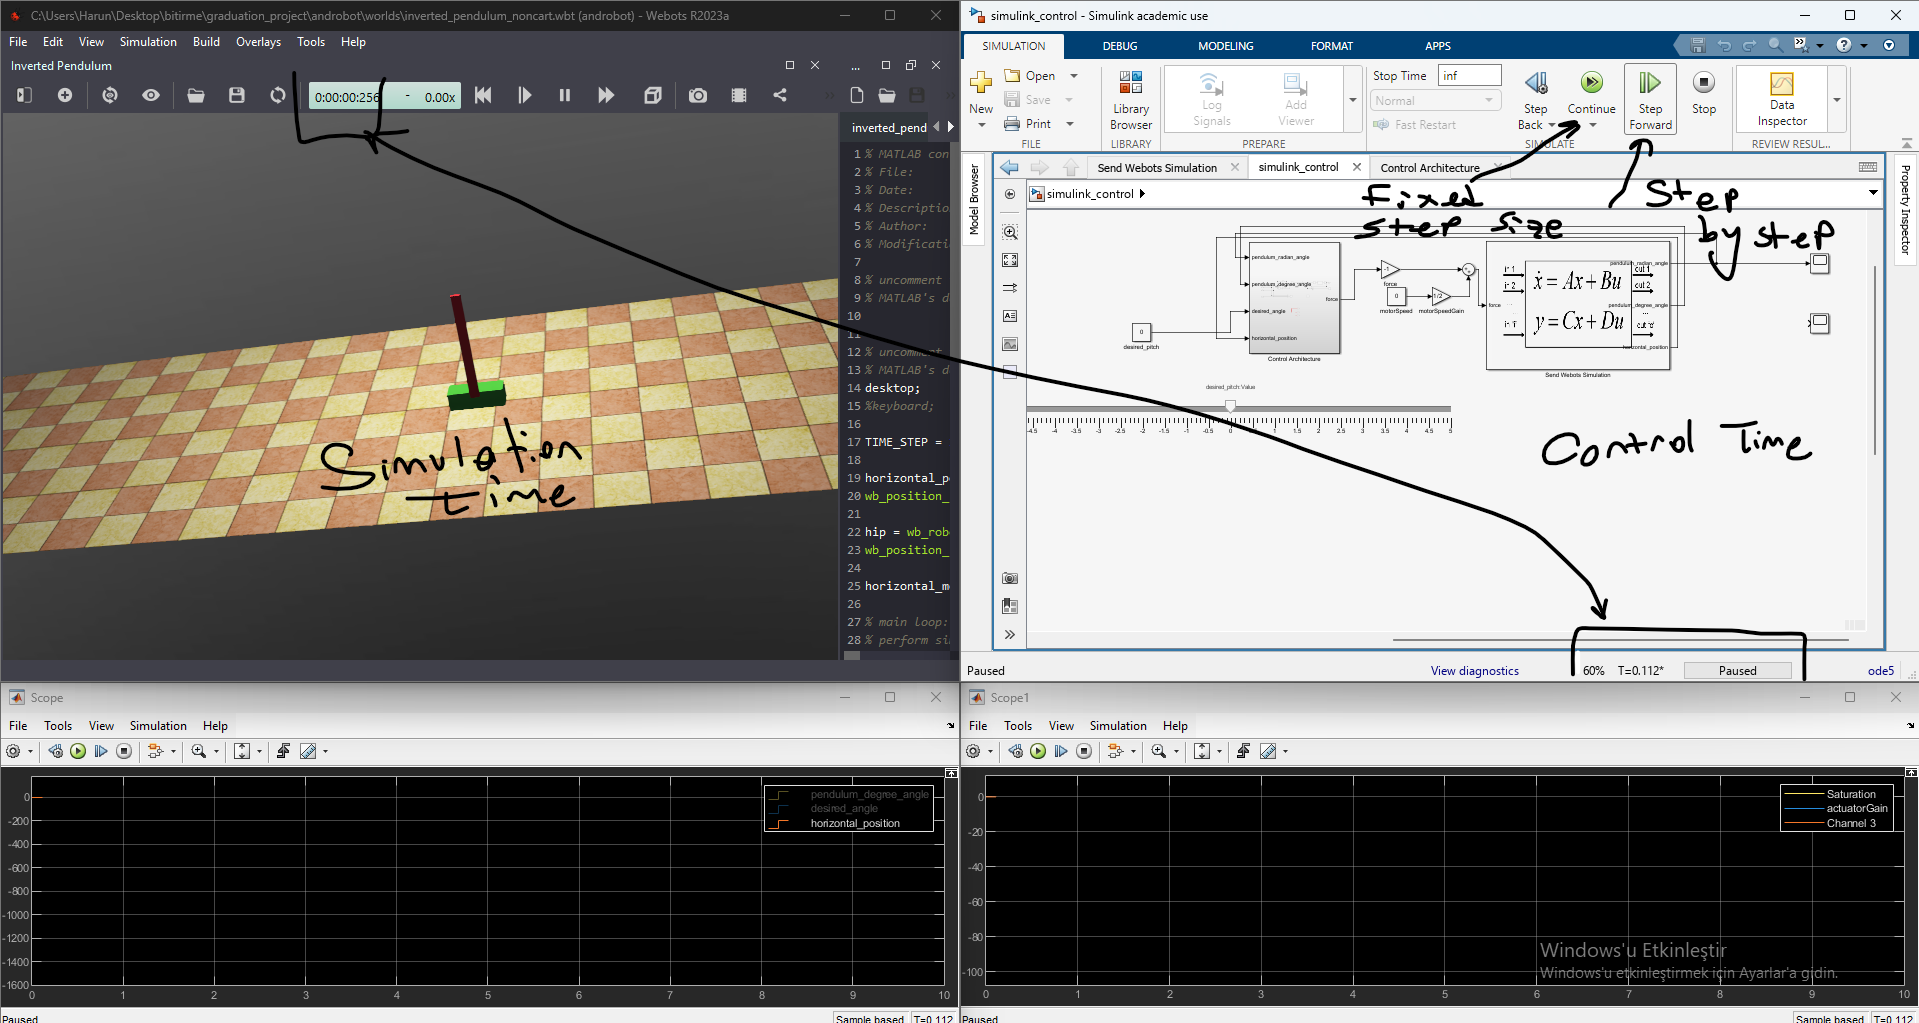Open the Model Browser side panel

pyautogui.click(x=974, y=198)
